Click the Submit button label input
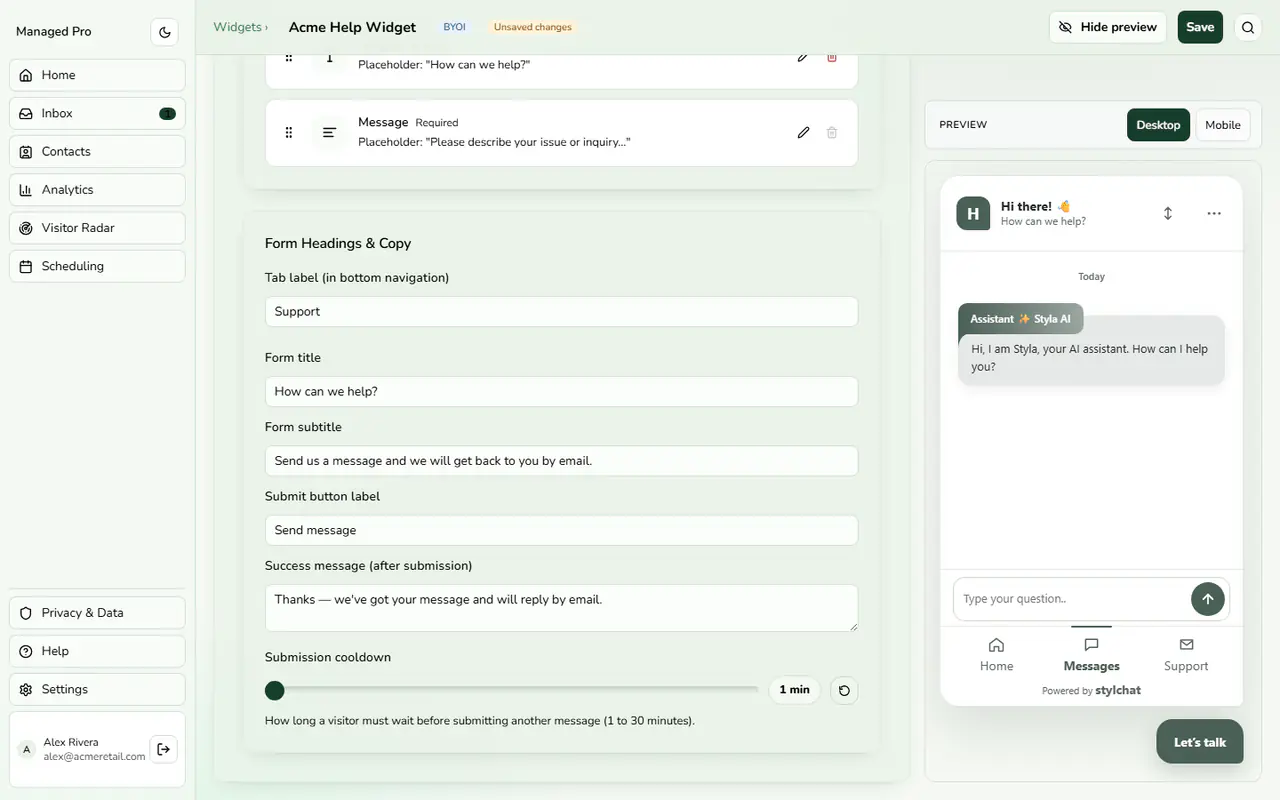The height and width of the screenshot is (800, 1280). [561, 530]
